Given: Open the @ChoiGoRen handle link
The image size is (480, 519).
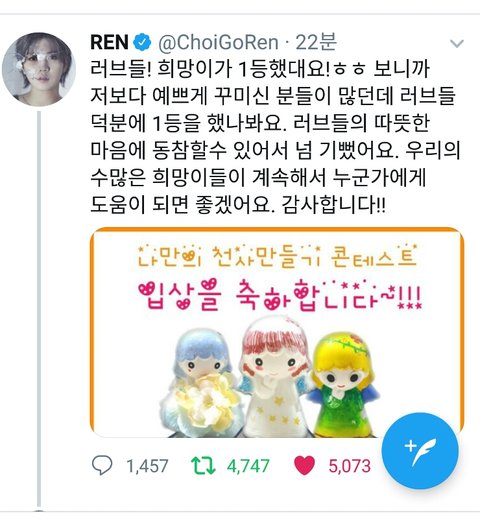Looking at the screenshot, I should (x=218, y=43).
